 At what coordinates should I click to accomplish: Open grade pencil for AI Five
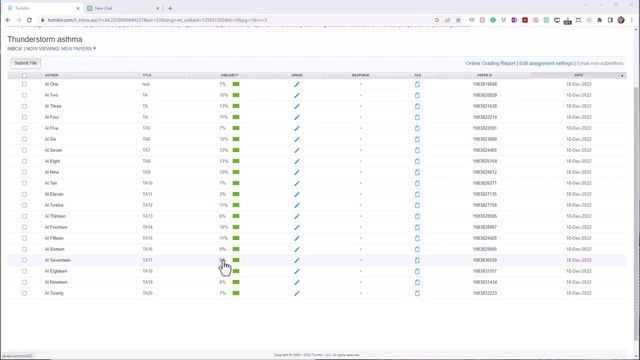tap(297, 129)
